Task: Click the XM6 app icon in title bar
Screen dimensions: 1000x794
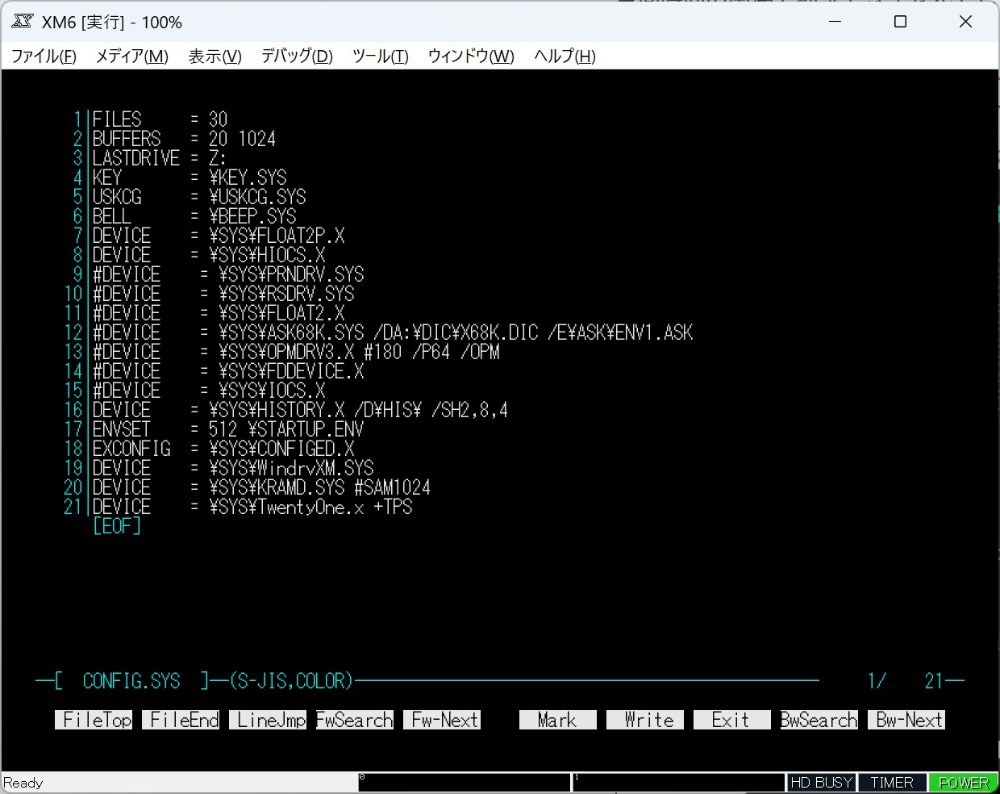Action: [22, 22]
